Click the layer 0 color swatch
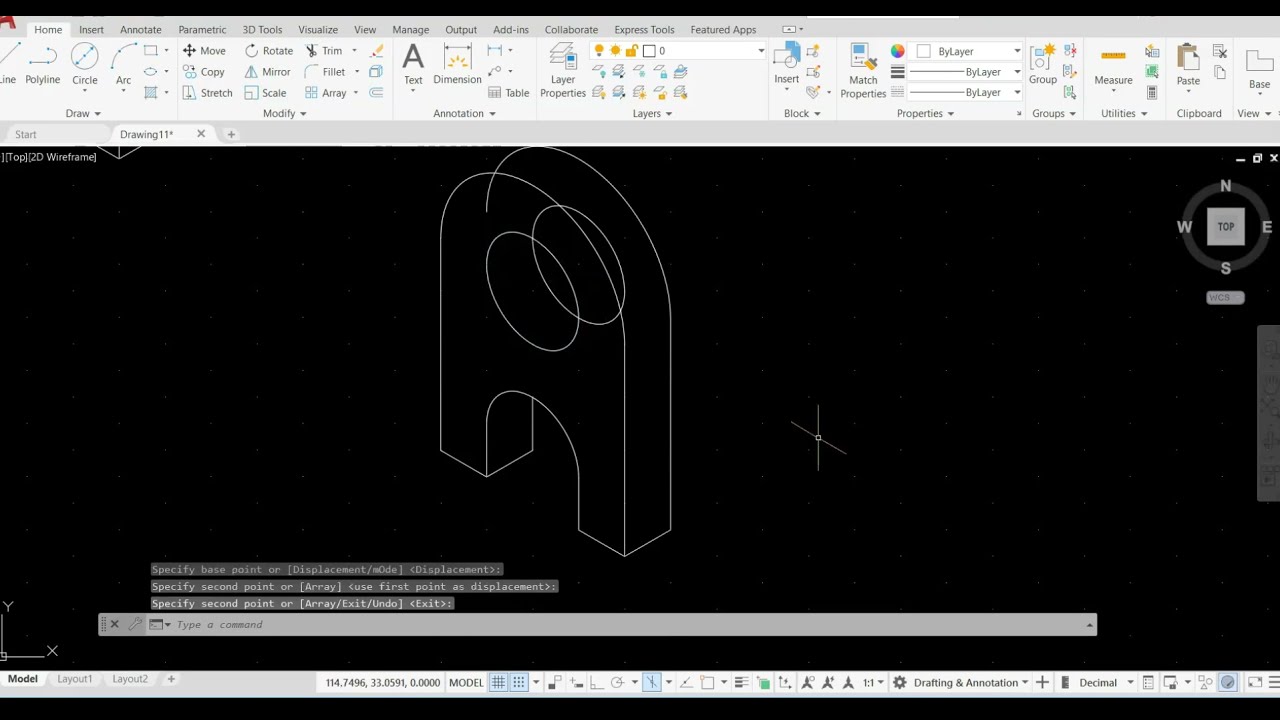 (649, 51)
